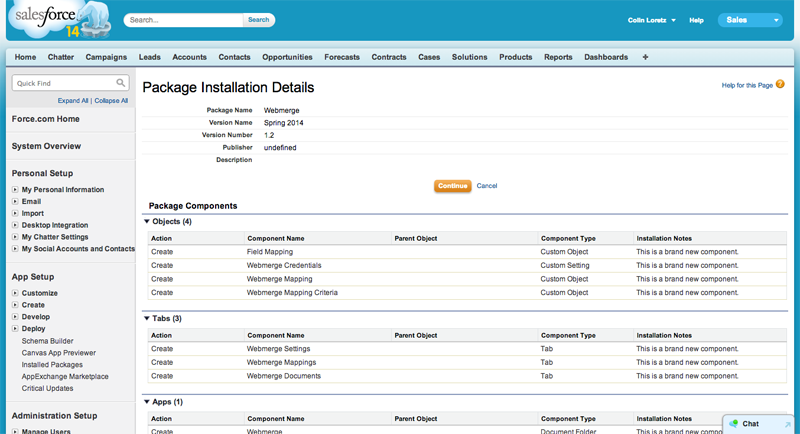Switch to the Dashboards tab
Screen dimensions: 800x434
coord(606,57)
